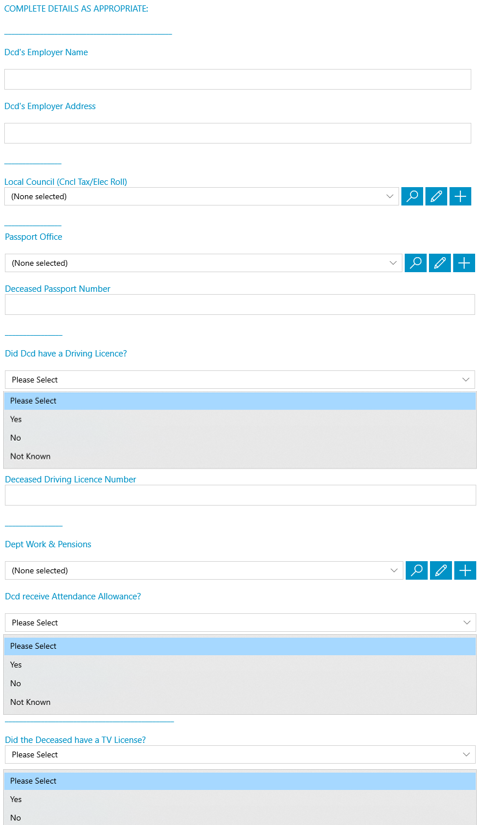
Task: Edit Passport Office entry with pencil icon
Action: [440, 263]
